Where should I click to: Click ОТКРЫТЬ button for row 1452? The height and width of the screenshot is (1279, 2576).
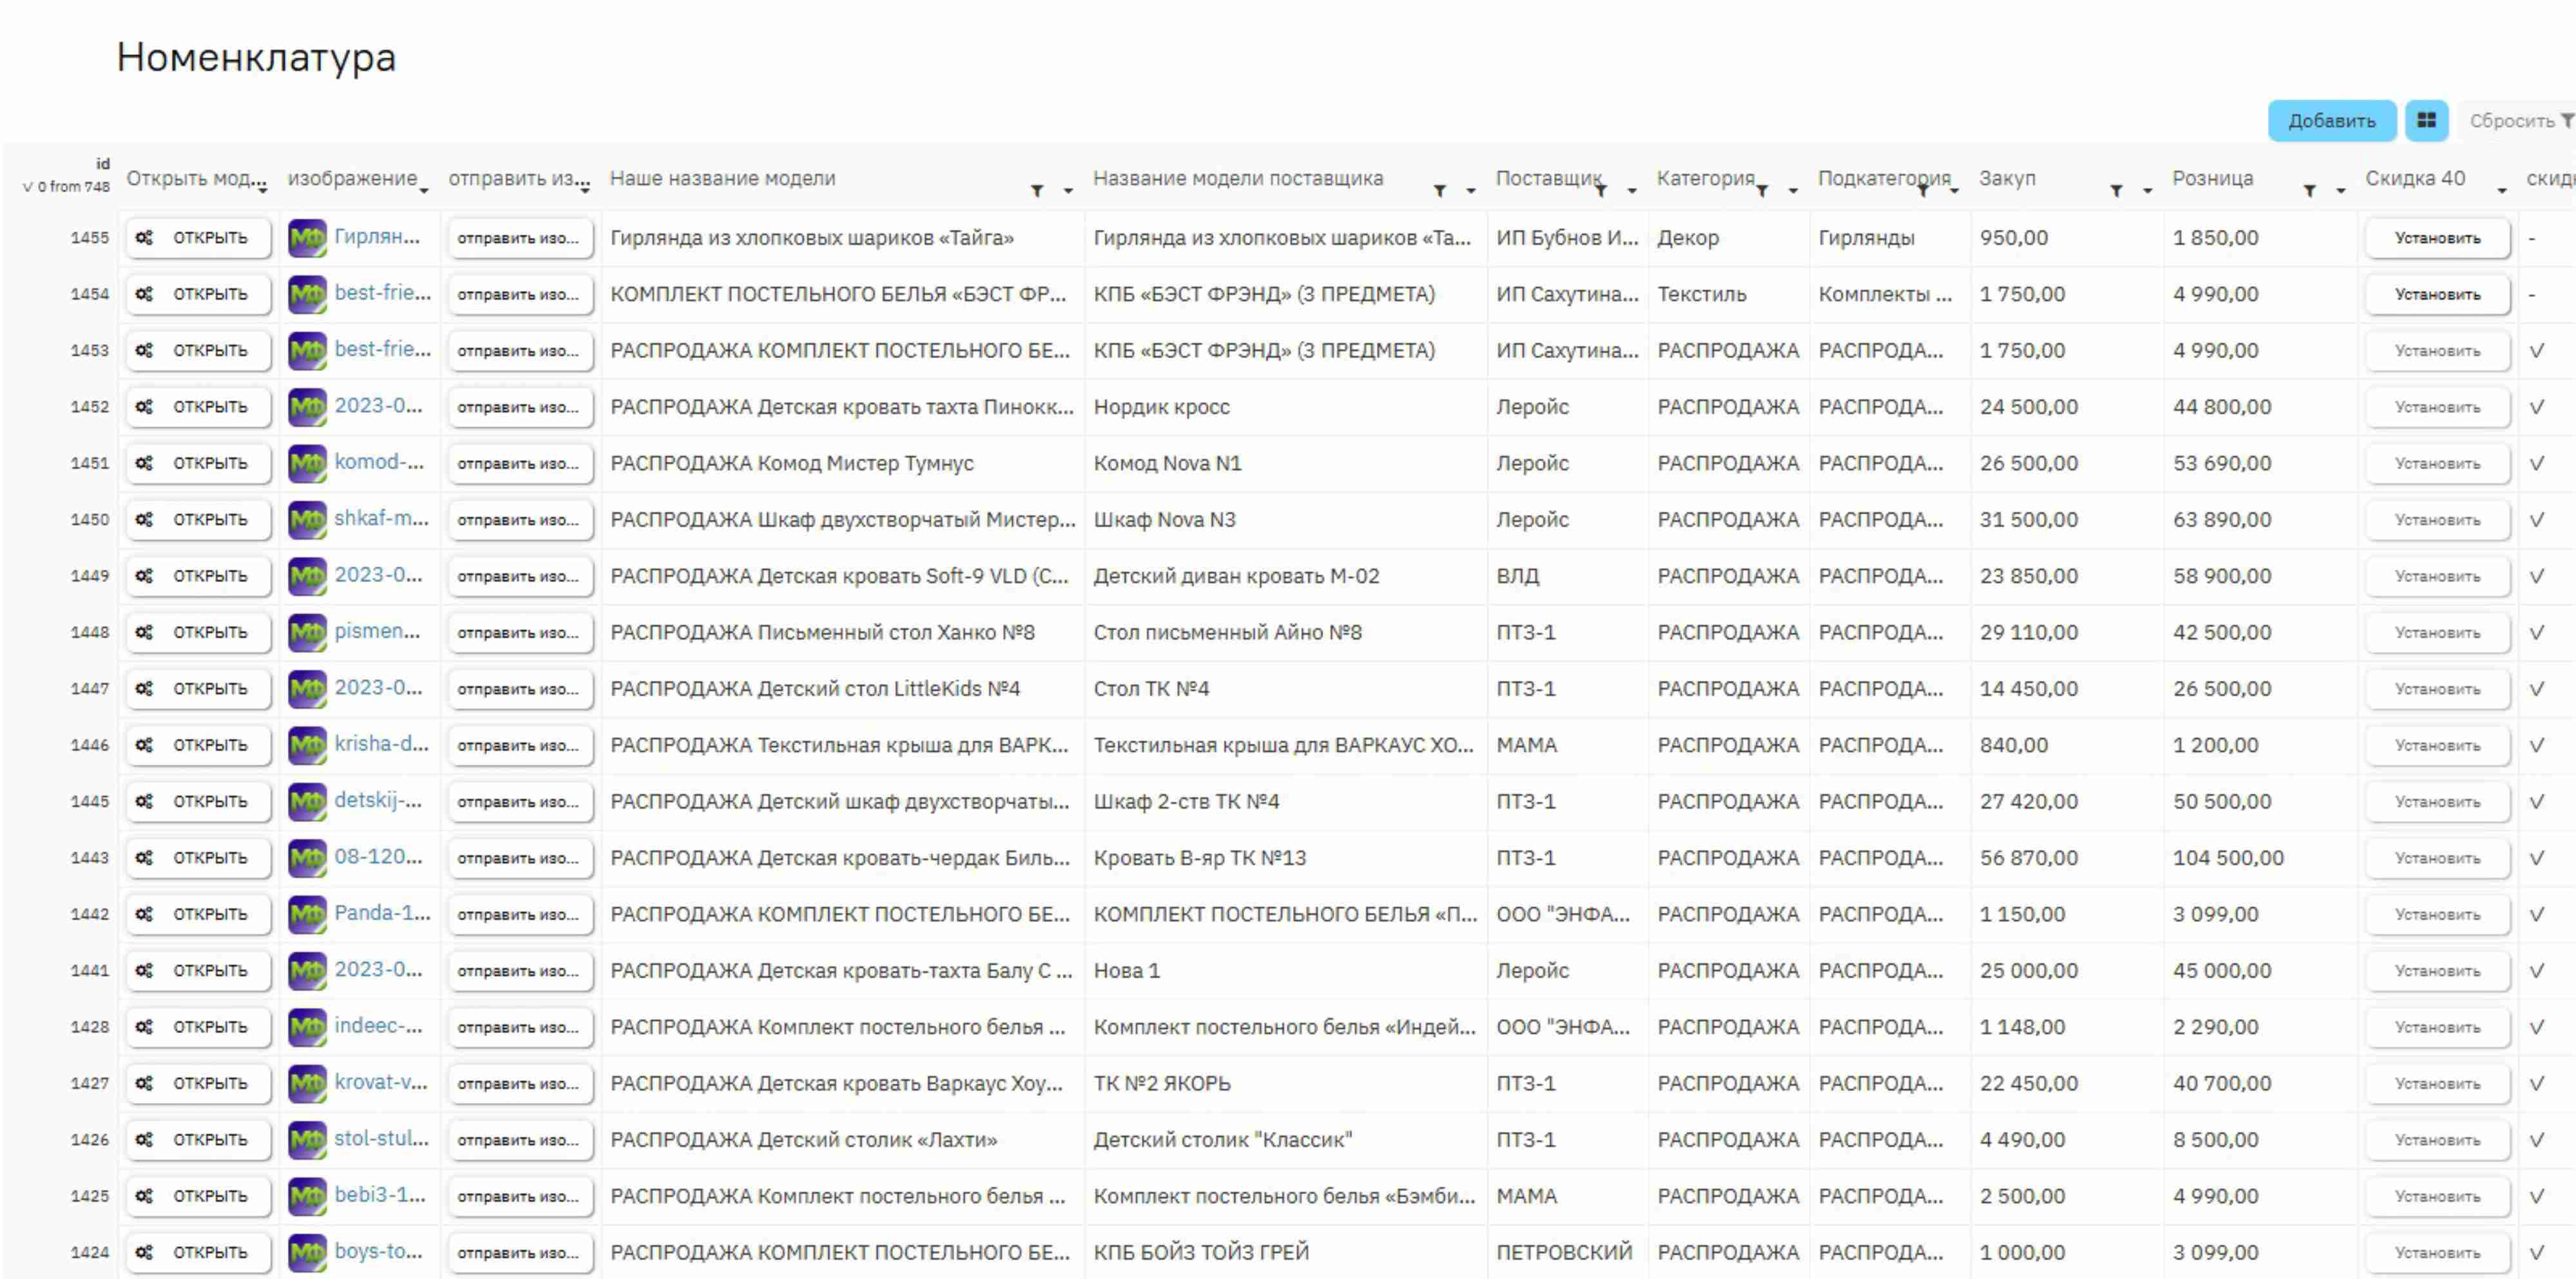pyautogui.click(x=198, y=407)
